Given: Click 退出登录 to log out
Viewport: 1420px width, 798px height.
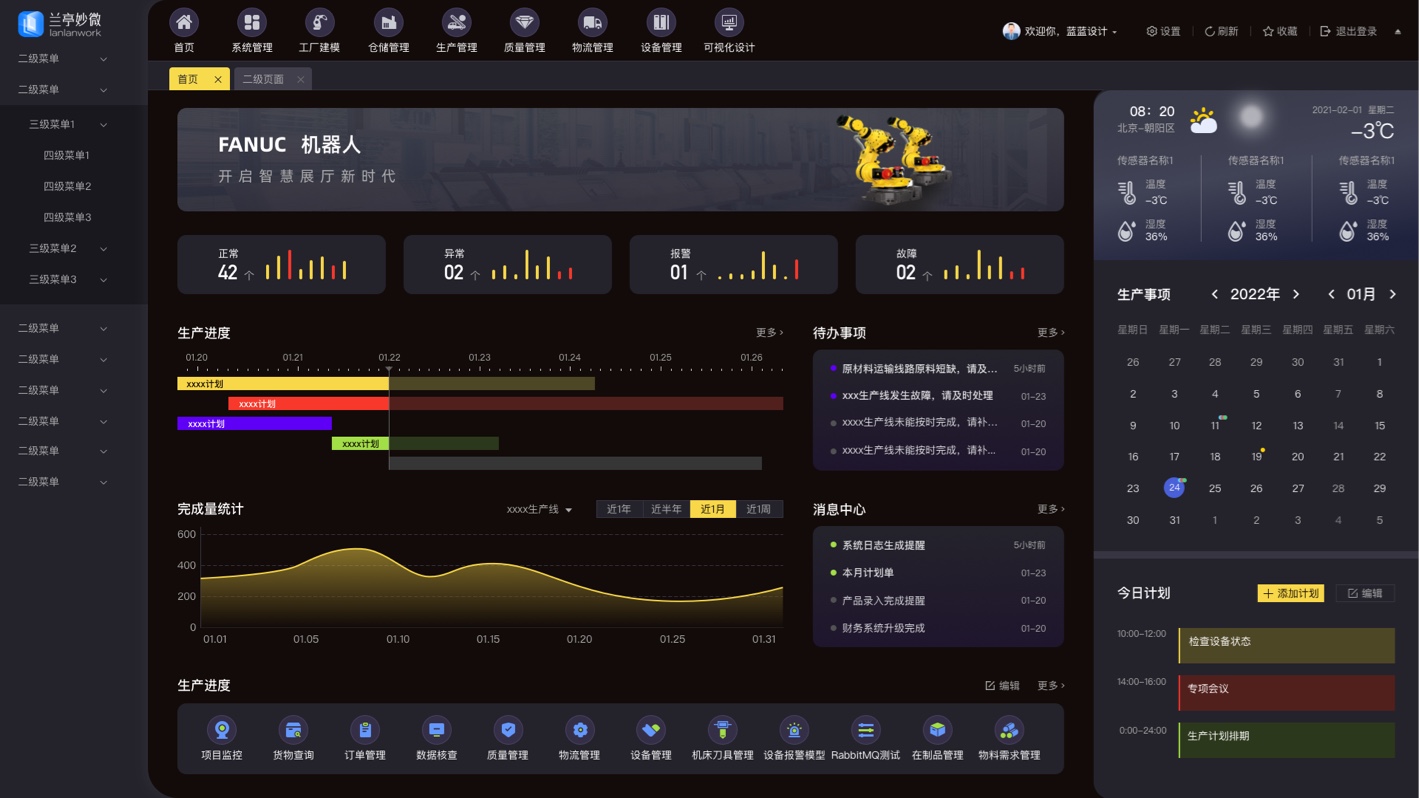Looking at the screenshot, I should [1349, 32].
